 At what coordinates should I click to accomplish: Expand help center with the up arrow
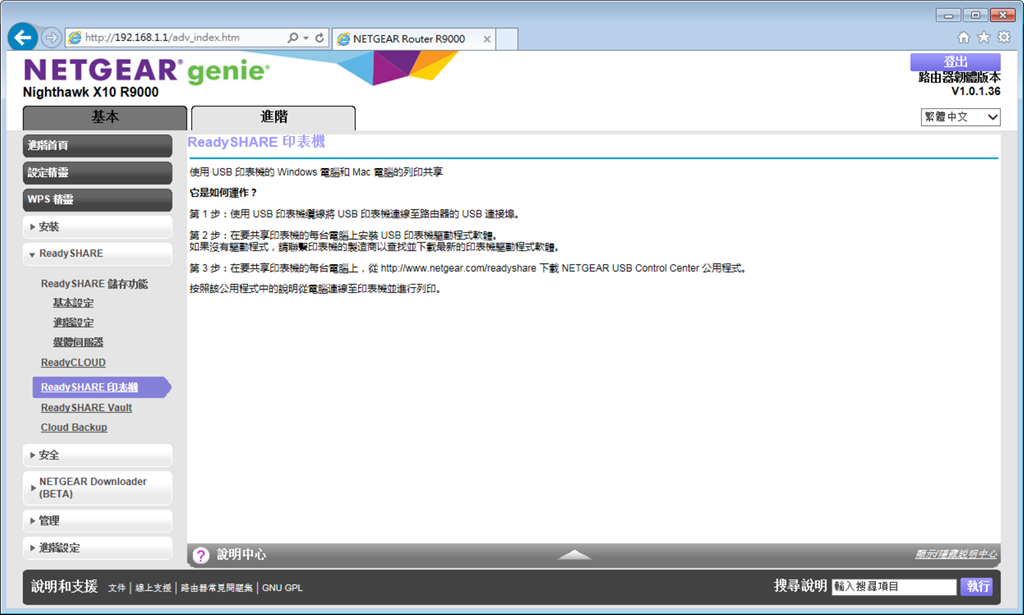575,554
